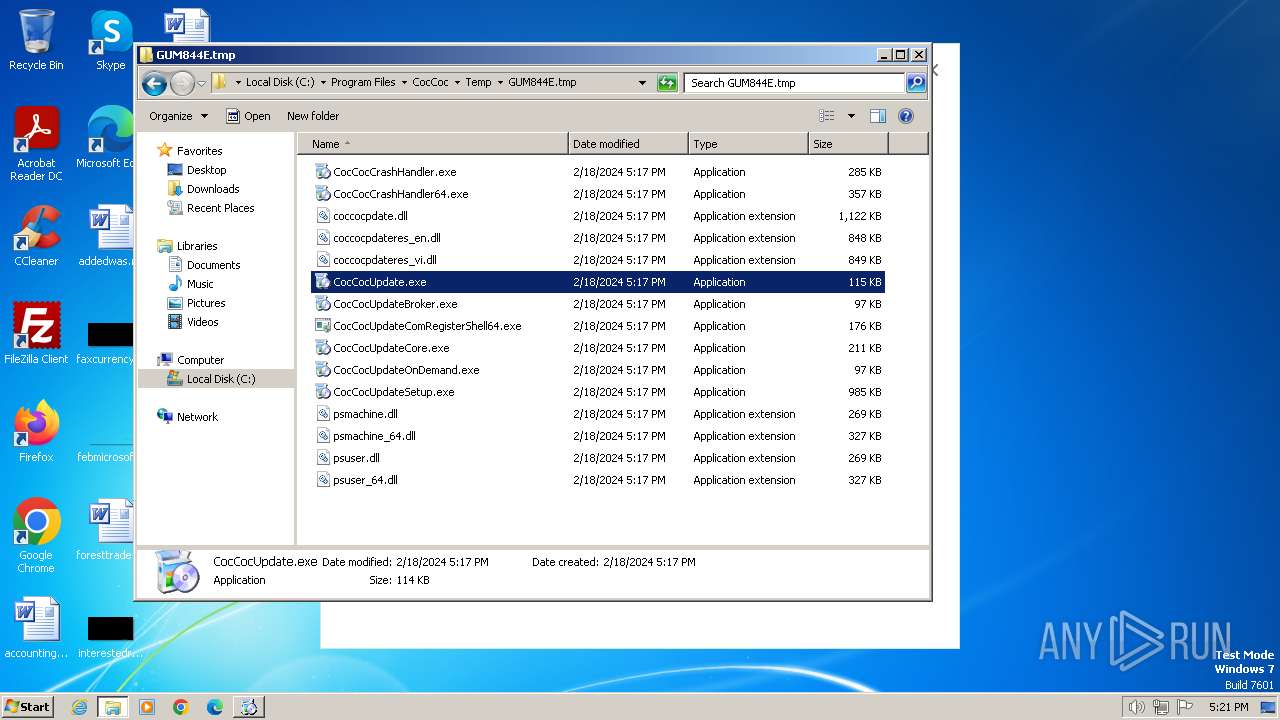
Task: Select CocCocCrashHandler.exe file icon
Action: pos(322,172)
